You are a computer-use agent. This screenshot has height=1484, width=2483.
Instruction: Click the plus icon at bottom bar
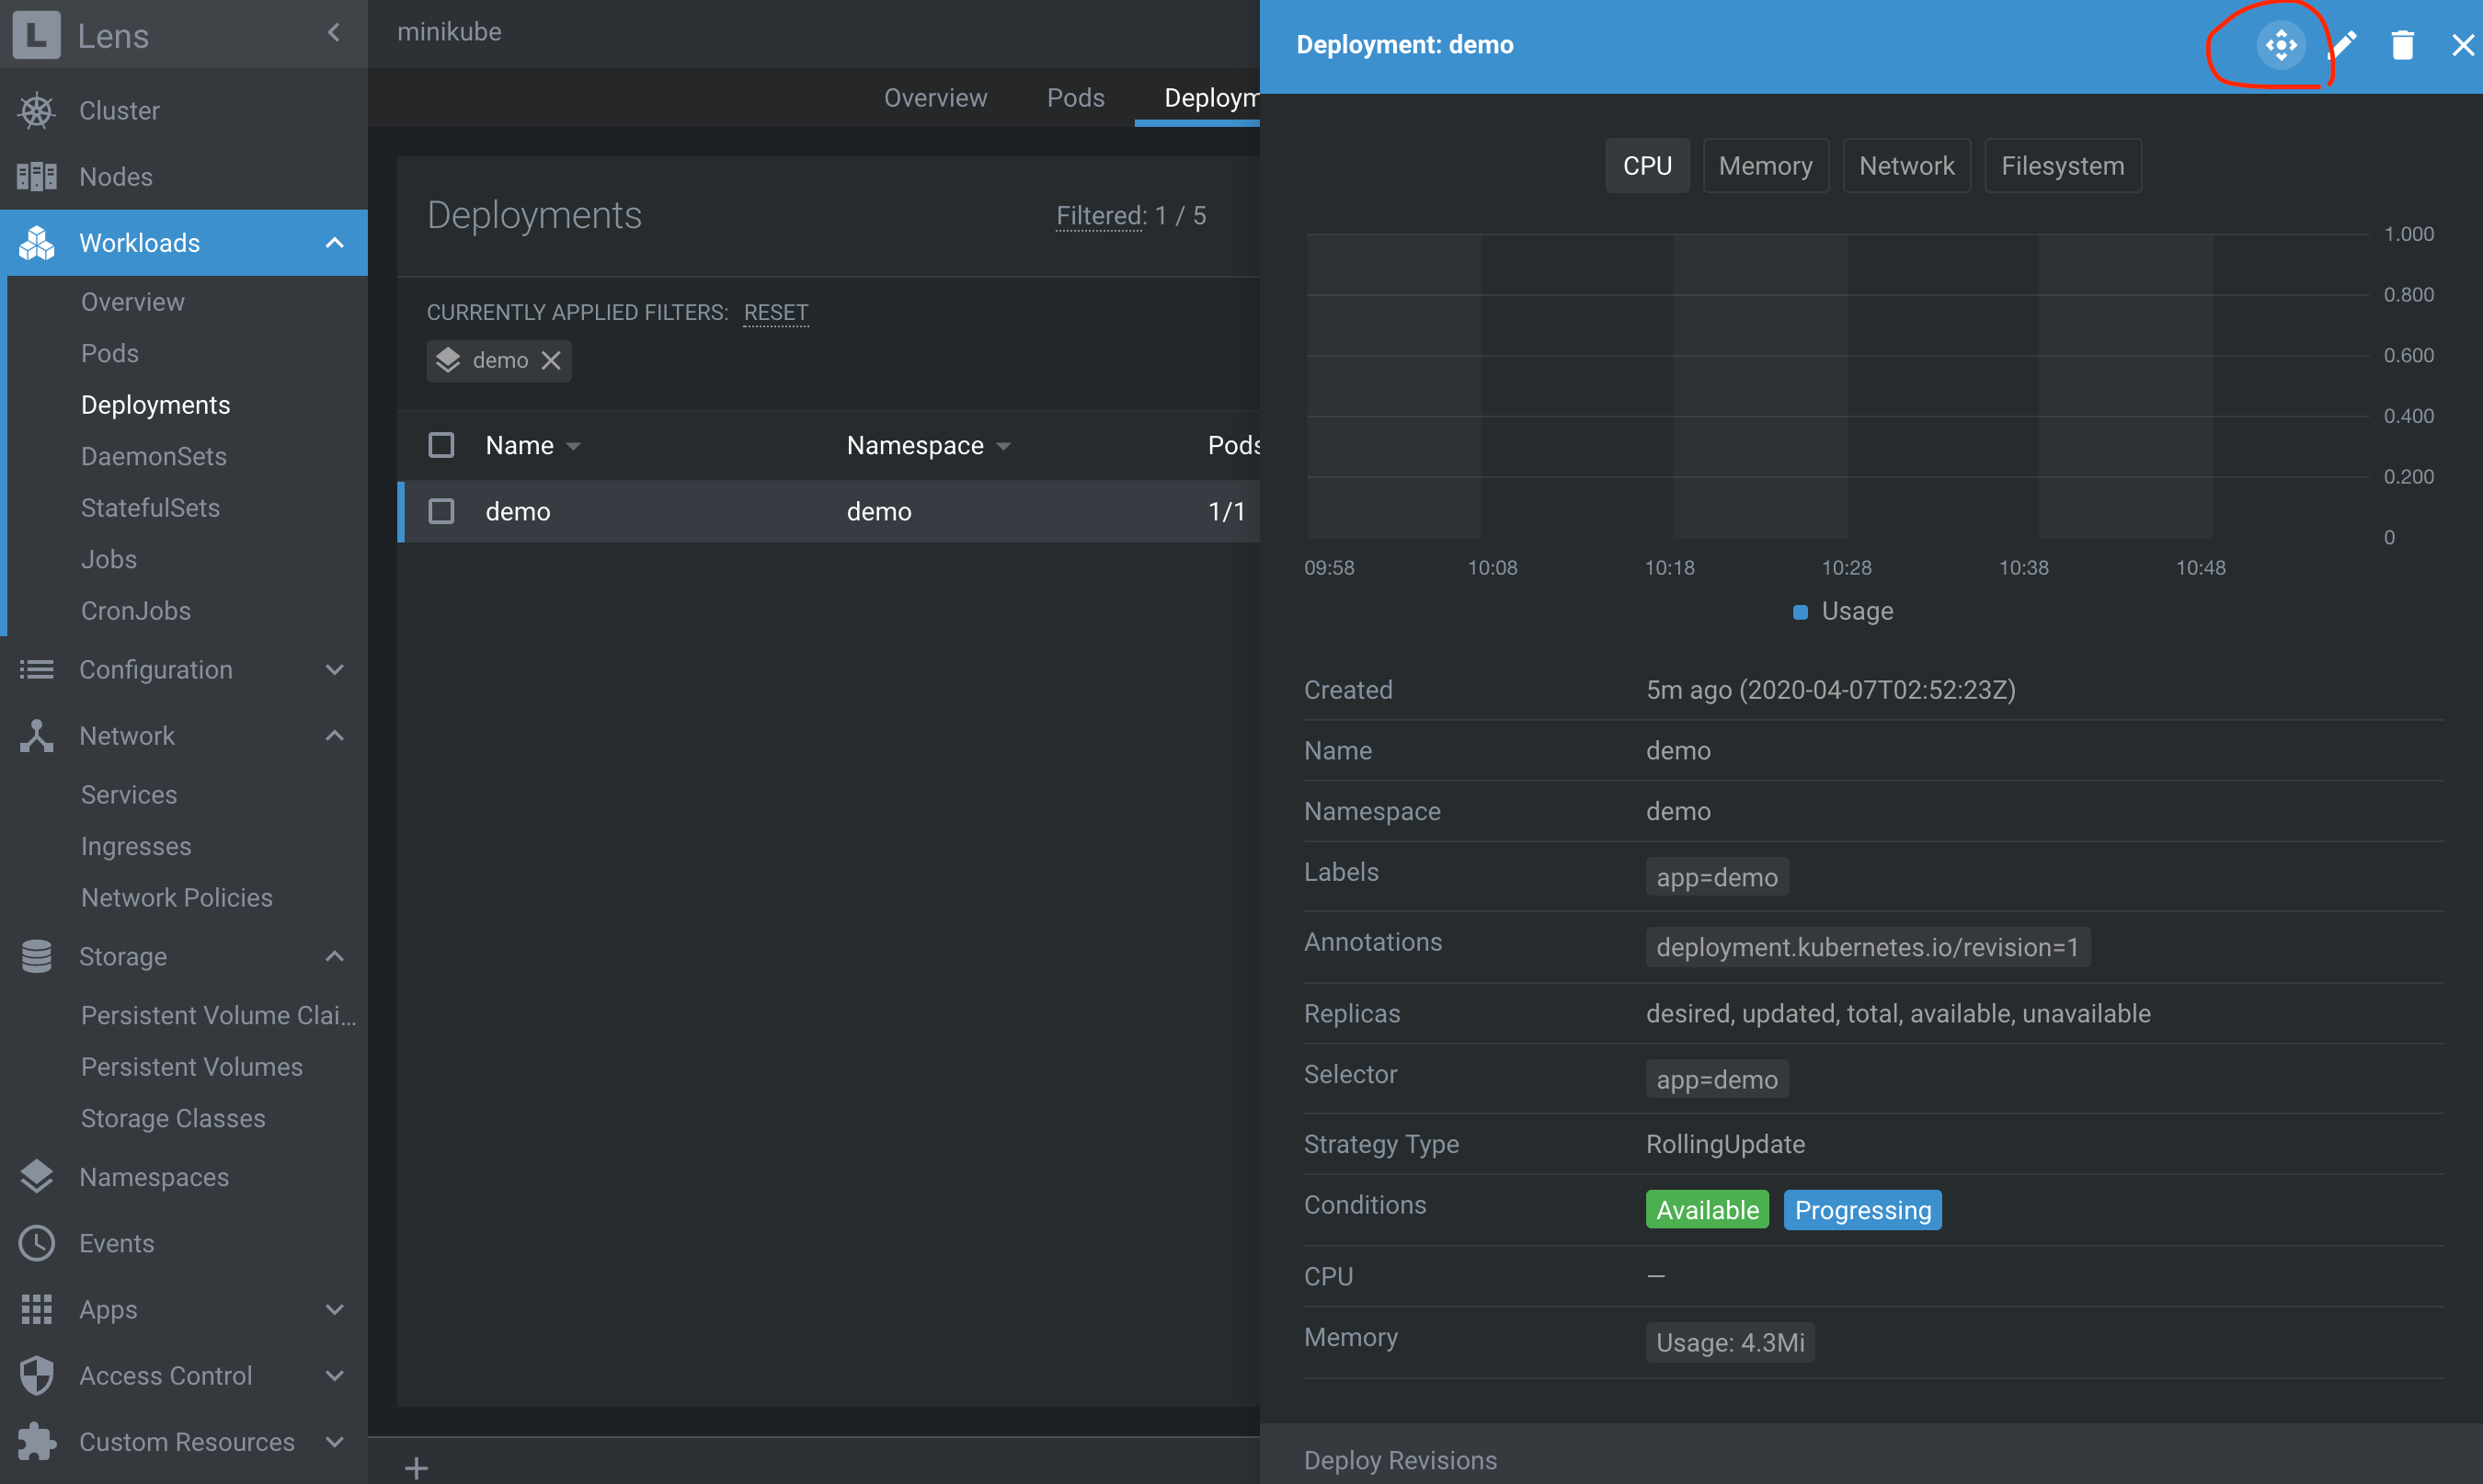tap(416, 1467)
